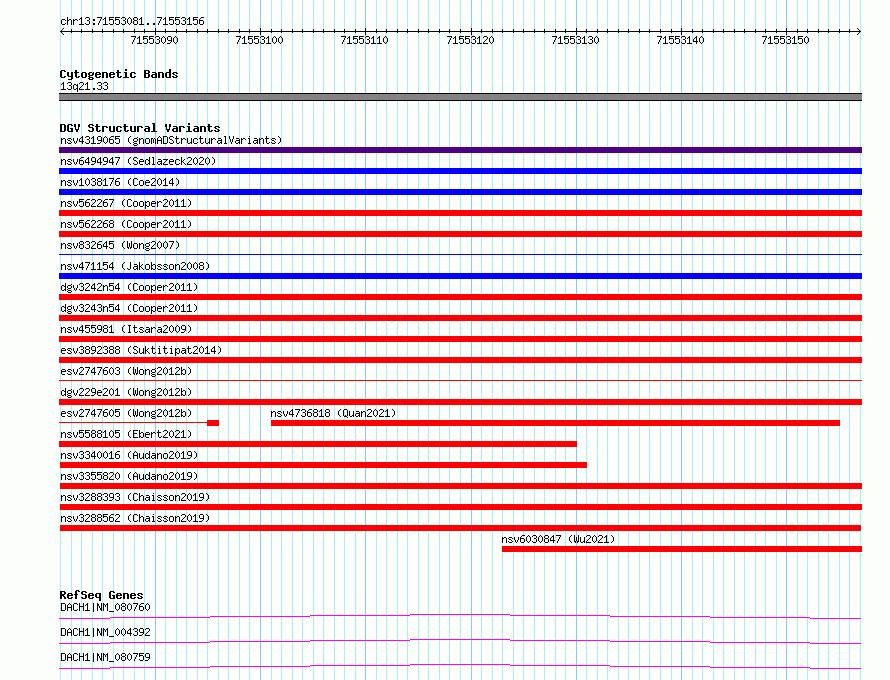The height and width of the screenshot is (680, 890).
Task: Open nsv5588105 (Ebert2021) label
Action: tap(126, 434)
